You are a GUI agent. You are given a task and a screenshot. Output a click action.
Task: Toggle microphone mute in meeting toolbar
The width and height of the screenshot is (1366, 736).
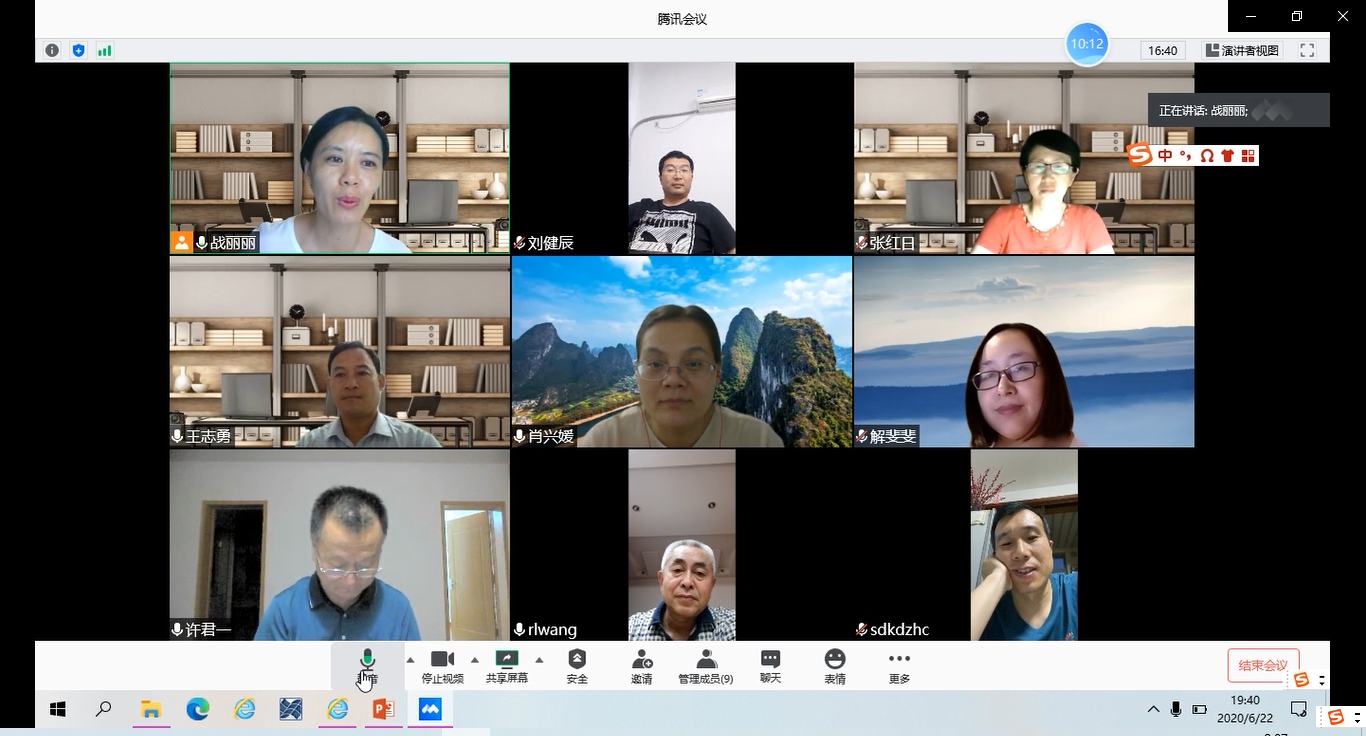(367, 665)
